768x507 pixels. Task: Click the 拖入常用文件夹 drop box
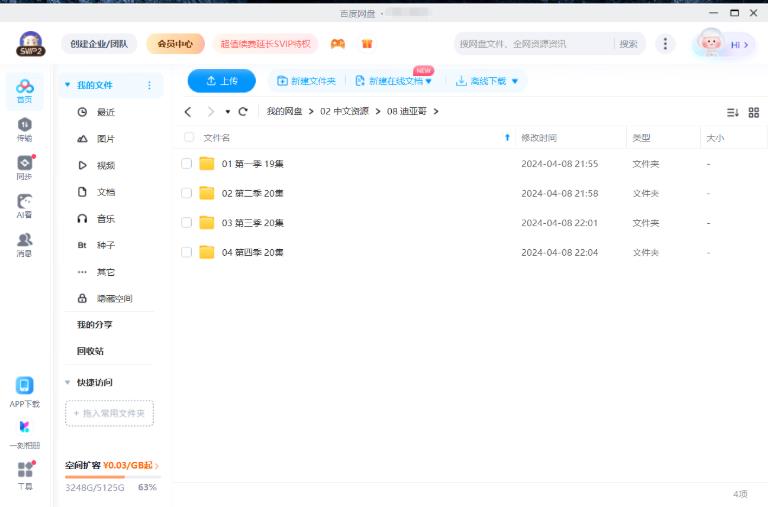[109, 413]
